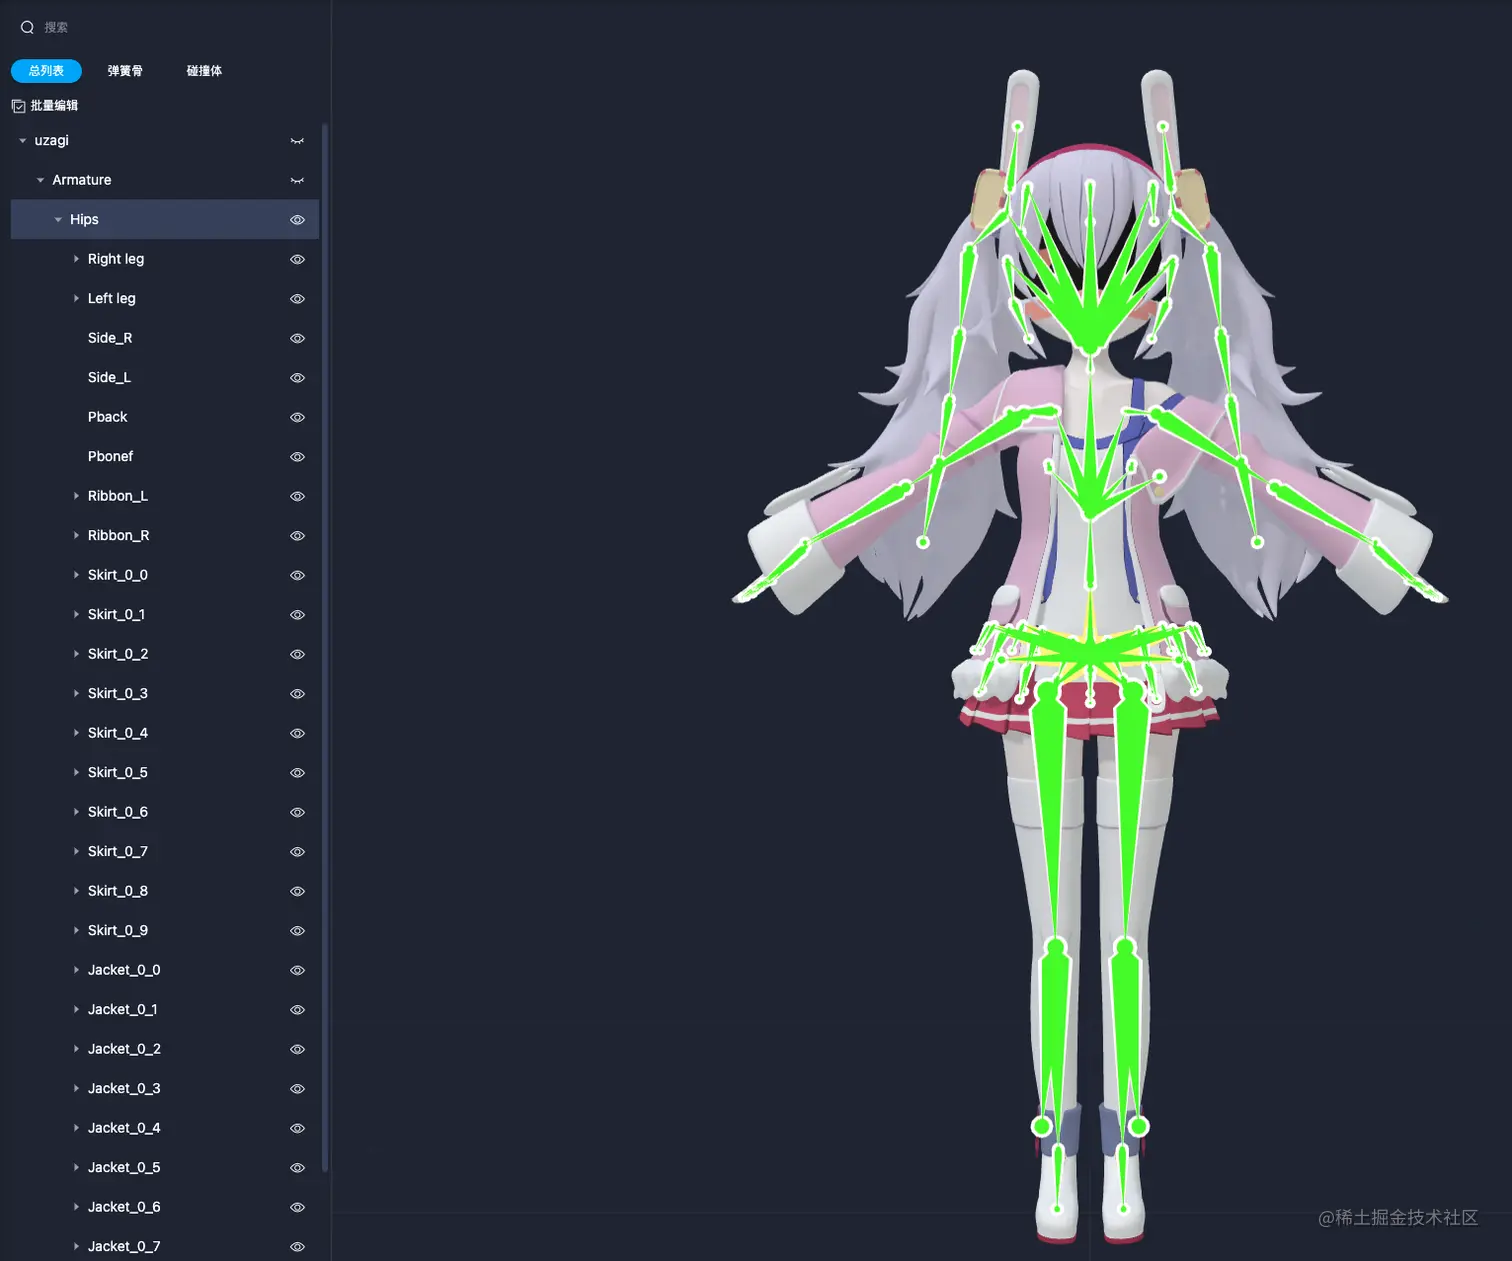Hide Skirt_0_3 via eye icon
This screenshot has height=1261, width=1512.
pyautogui.click(x=297, y=694)
